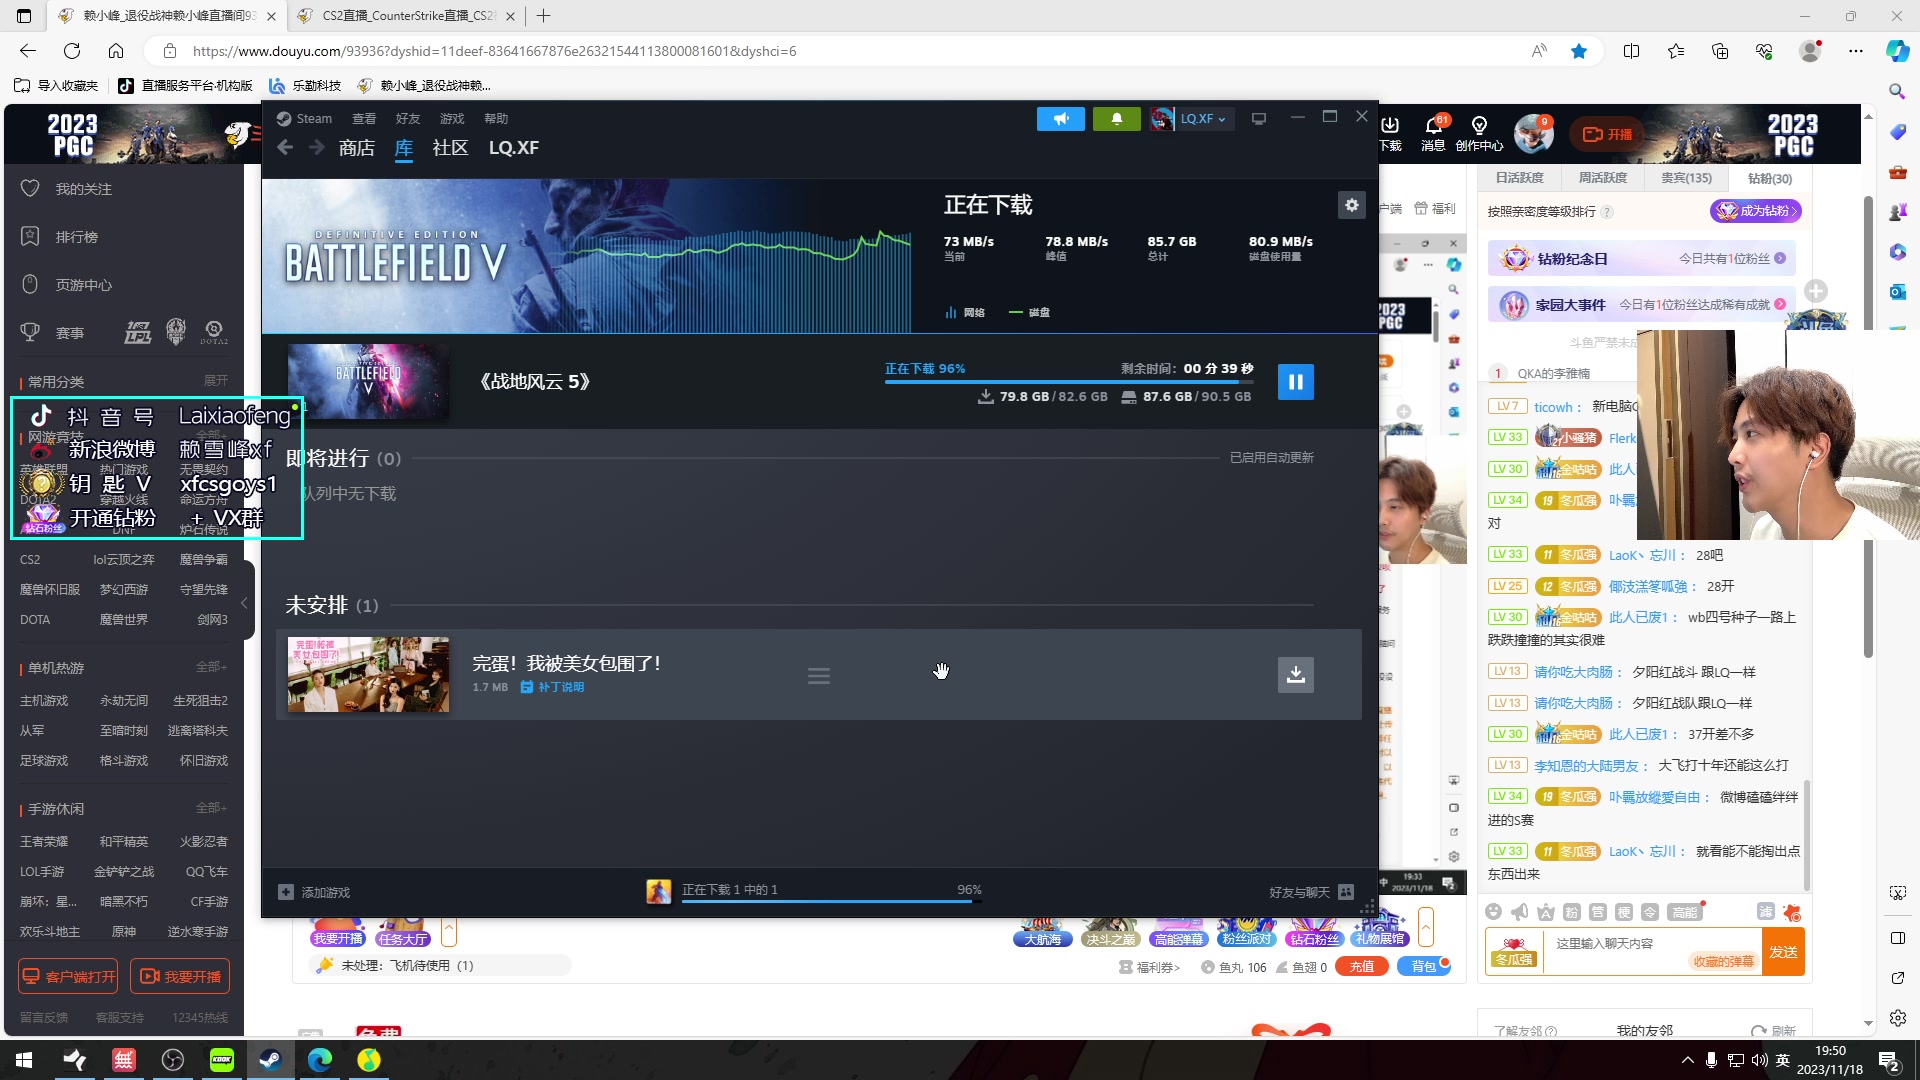Viewport: 1920px width, 1080px height.
Task: Open Steam download settings gear
Action: pyautogui.click(x=1351, y=205)
